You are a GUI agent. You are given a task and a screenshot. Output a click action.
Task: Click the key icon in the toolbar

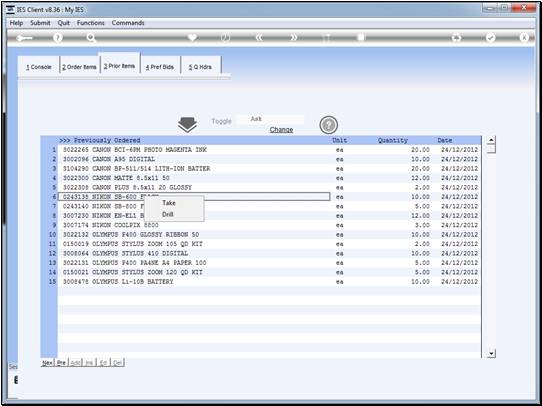[x=24, y=38]
